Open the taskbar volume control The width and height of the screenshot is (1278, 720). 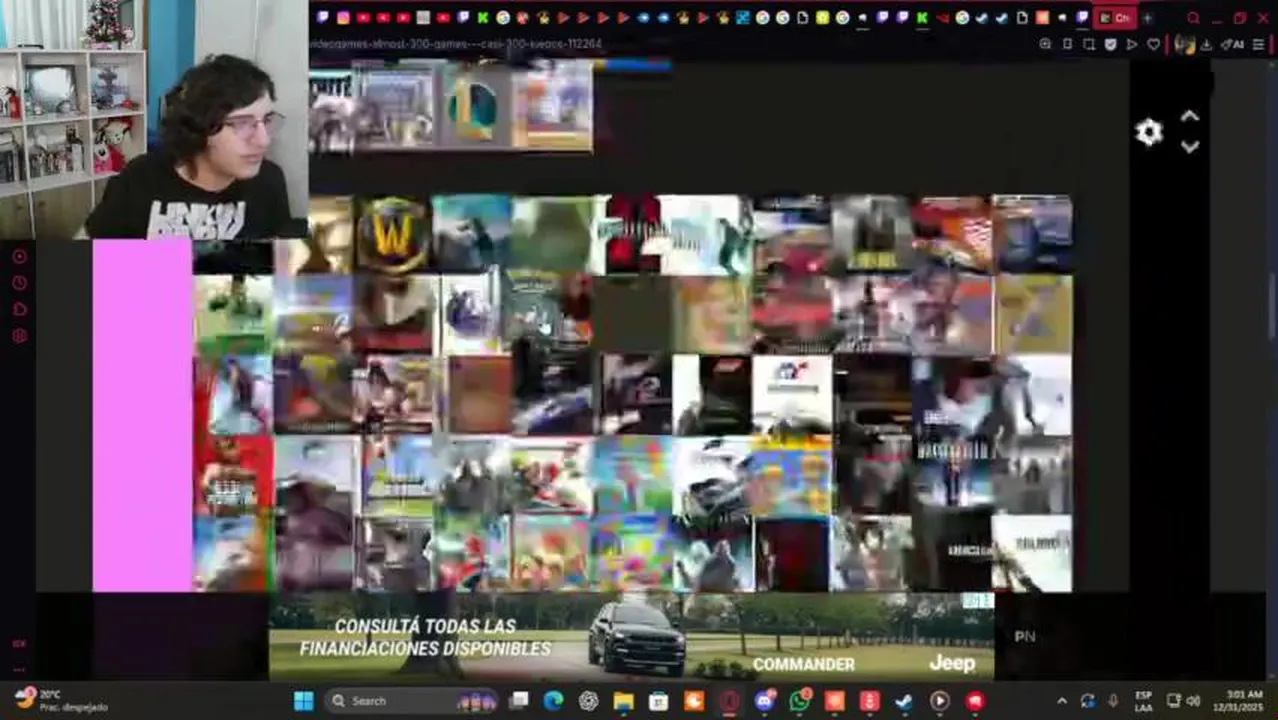1193,701
